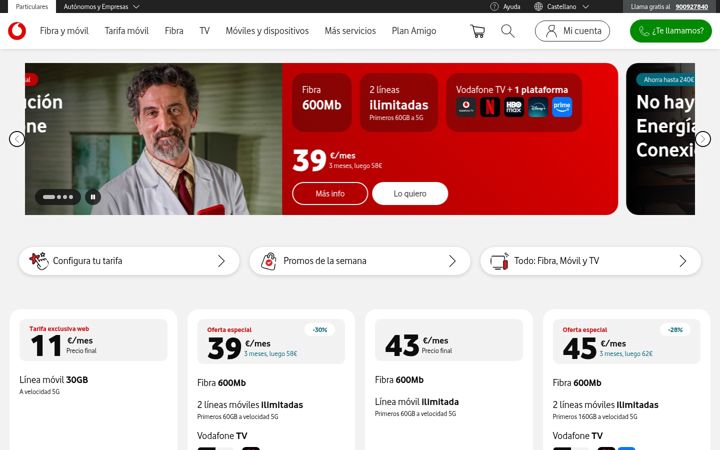Image resolution: width=720 pixels, height=450 pixels.
Task: Open the search magnifier icon
Action: 507,31
